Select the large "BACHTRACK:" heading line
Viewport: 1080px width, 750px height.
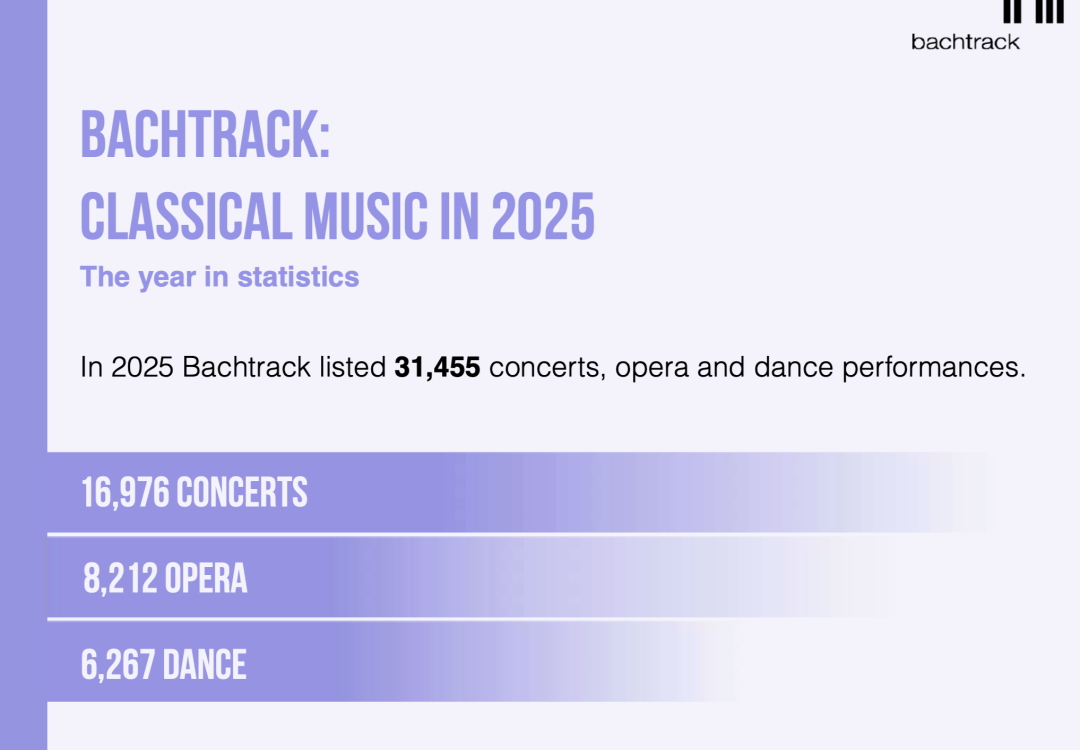205,136
